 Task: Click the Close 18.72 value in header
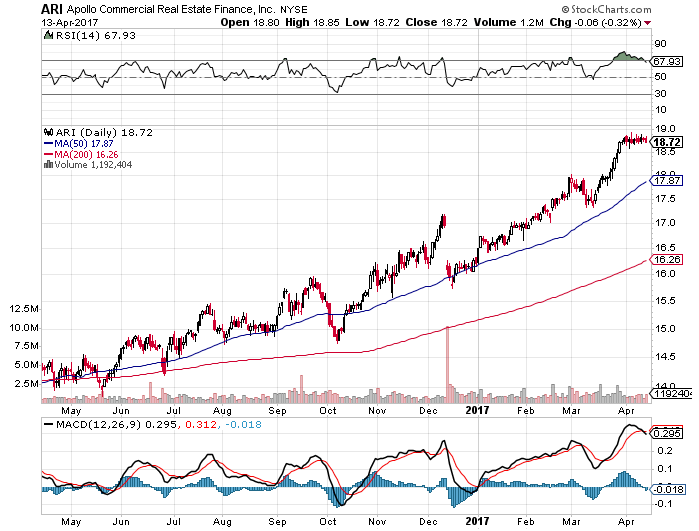pyautogui.click(x=436, y=22)
